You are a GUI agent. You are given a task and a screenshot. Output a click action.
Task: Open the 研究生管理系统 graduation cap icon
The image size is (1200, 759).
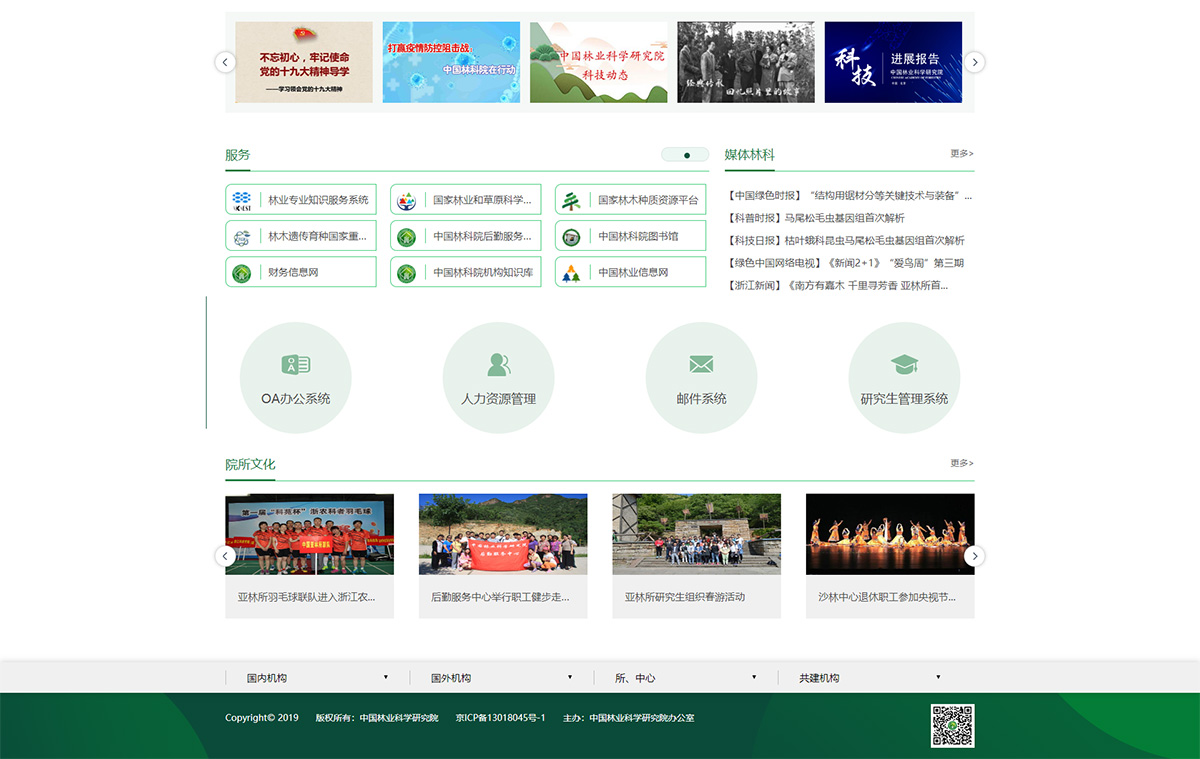coord(904,365)
